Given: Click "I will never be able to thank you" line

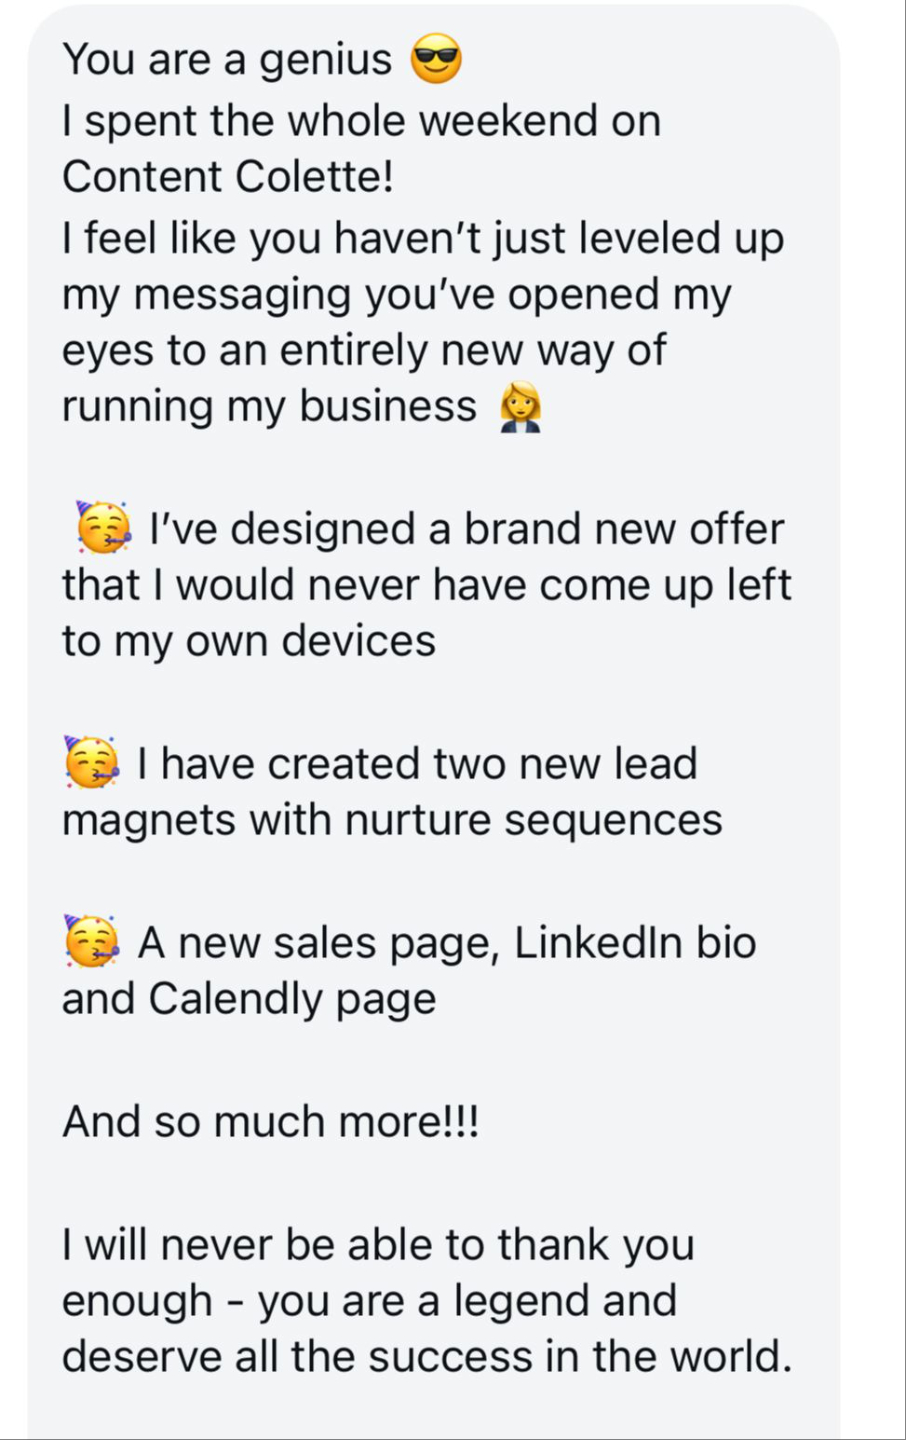Looking at the screenshot, I should (378, 1245).
